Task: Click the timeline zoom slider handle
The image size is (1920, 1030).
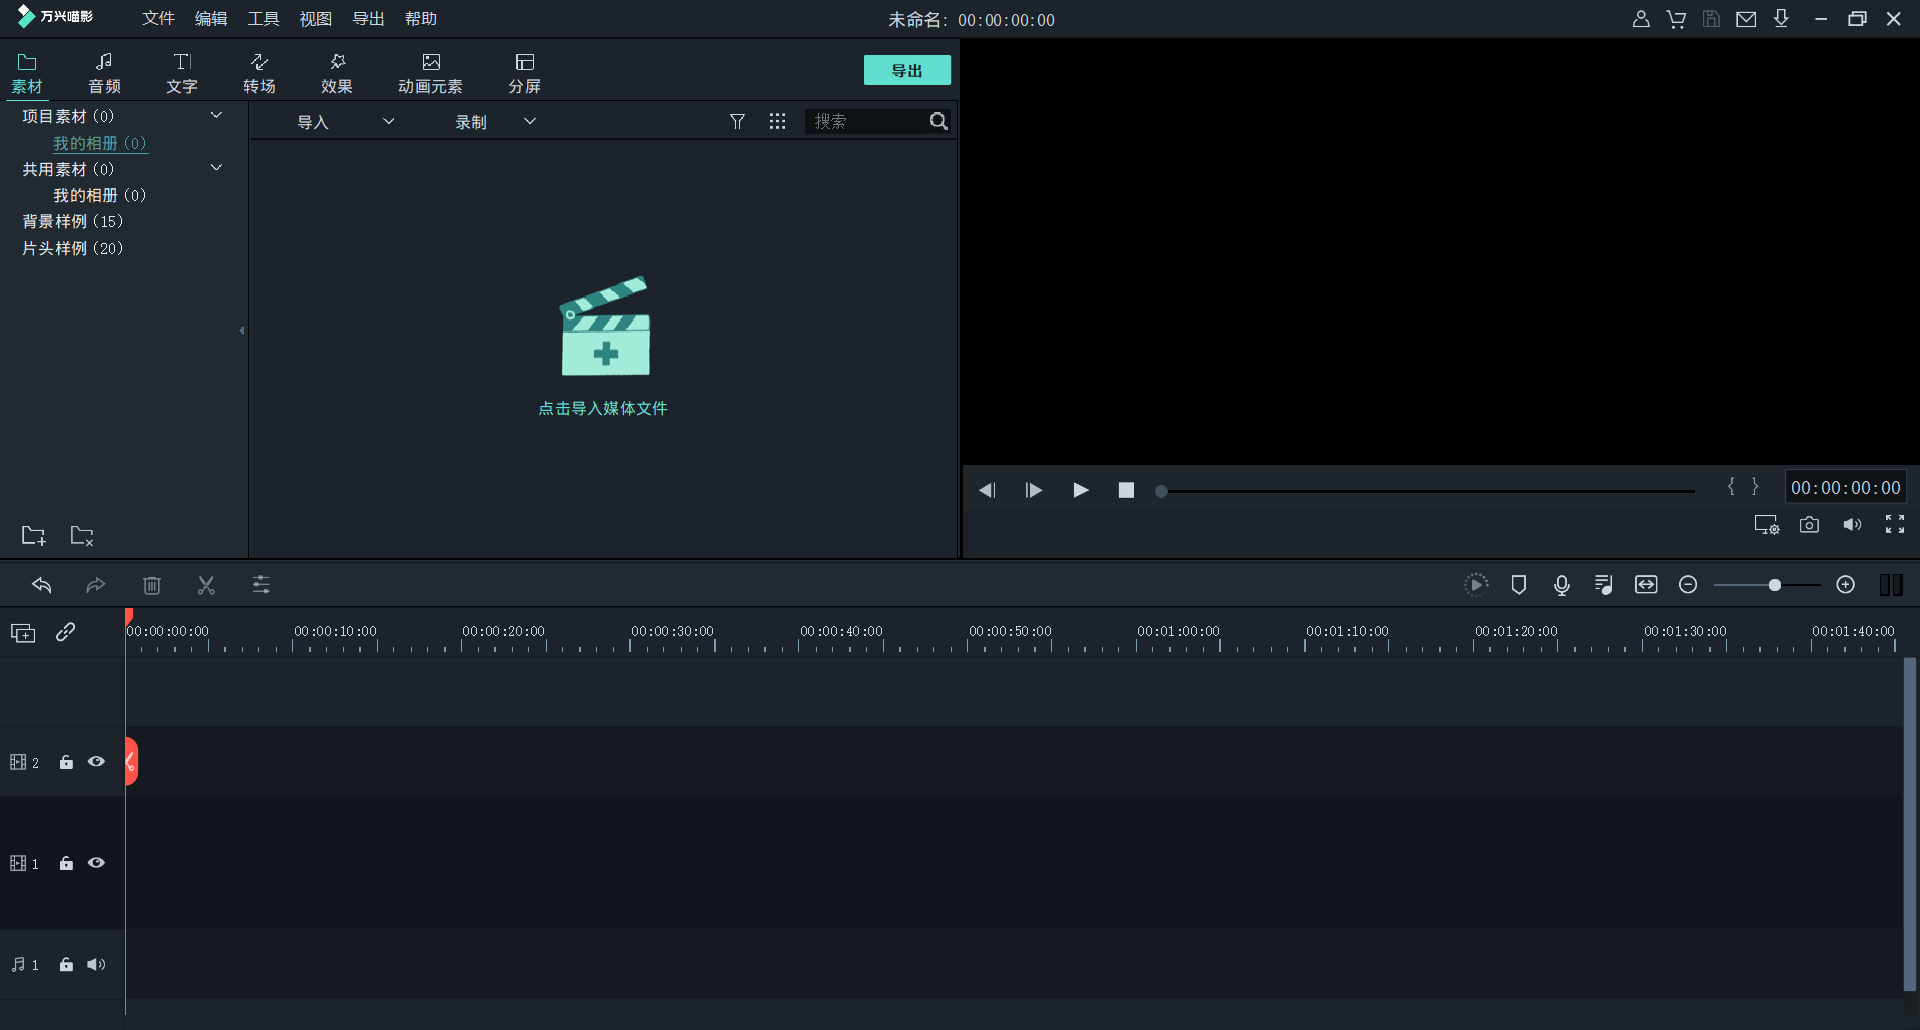Action: (x=1774, y=585)
